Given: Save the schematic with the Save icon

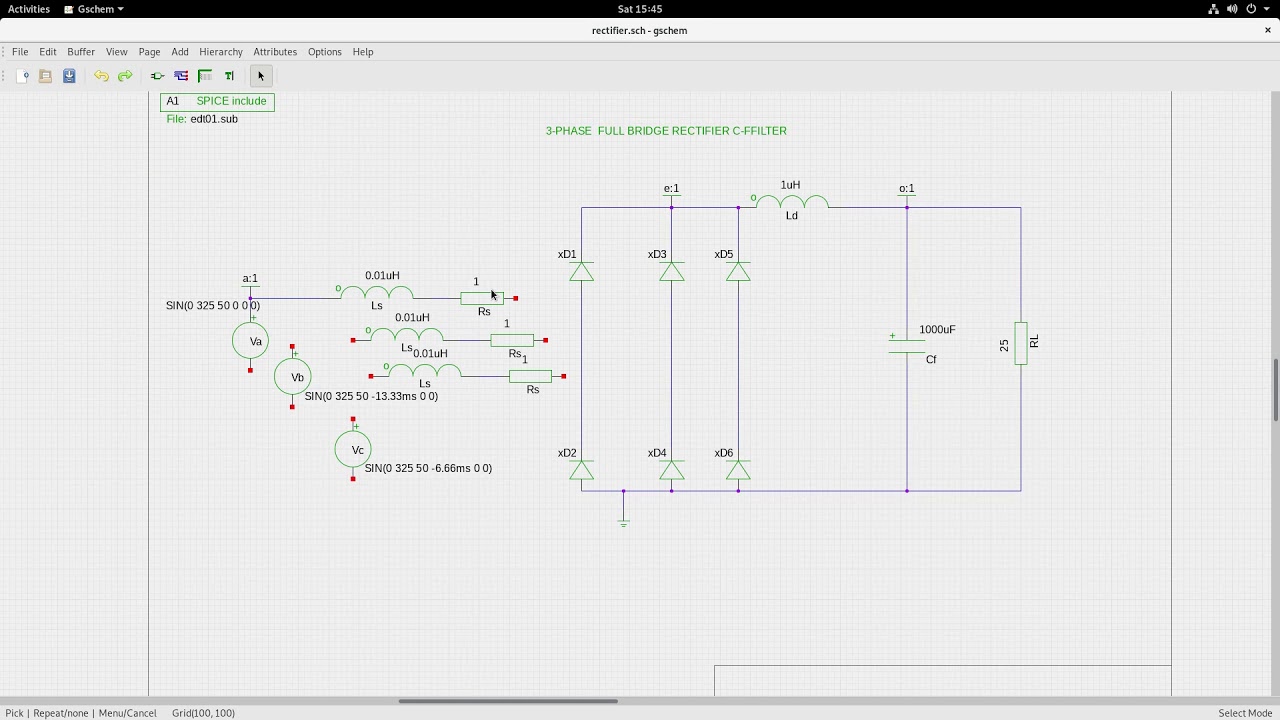Looking at the screenshot, I should [x=69, y=76].
